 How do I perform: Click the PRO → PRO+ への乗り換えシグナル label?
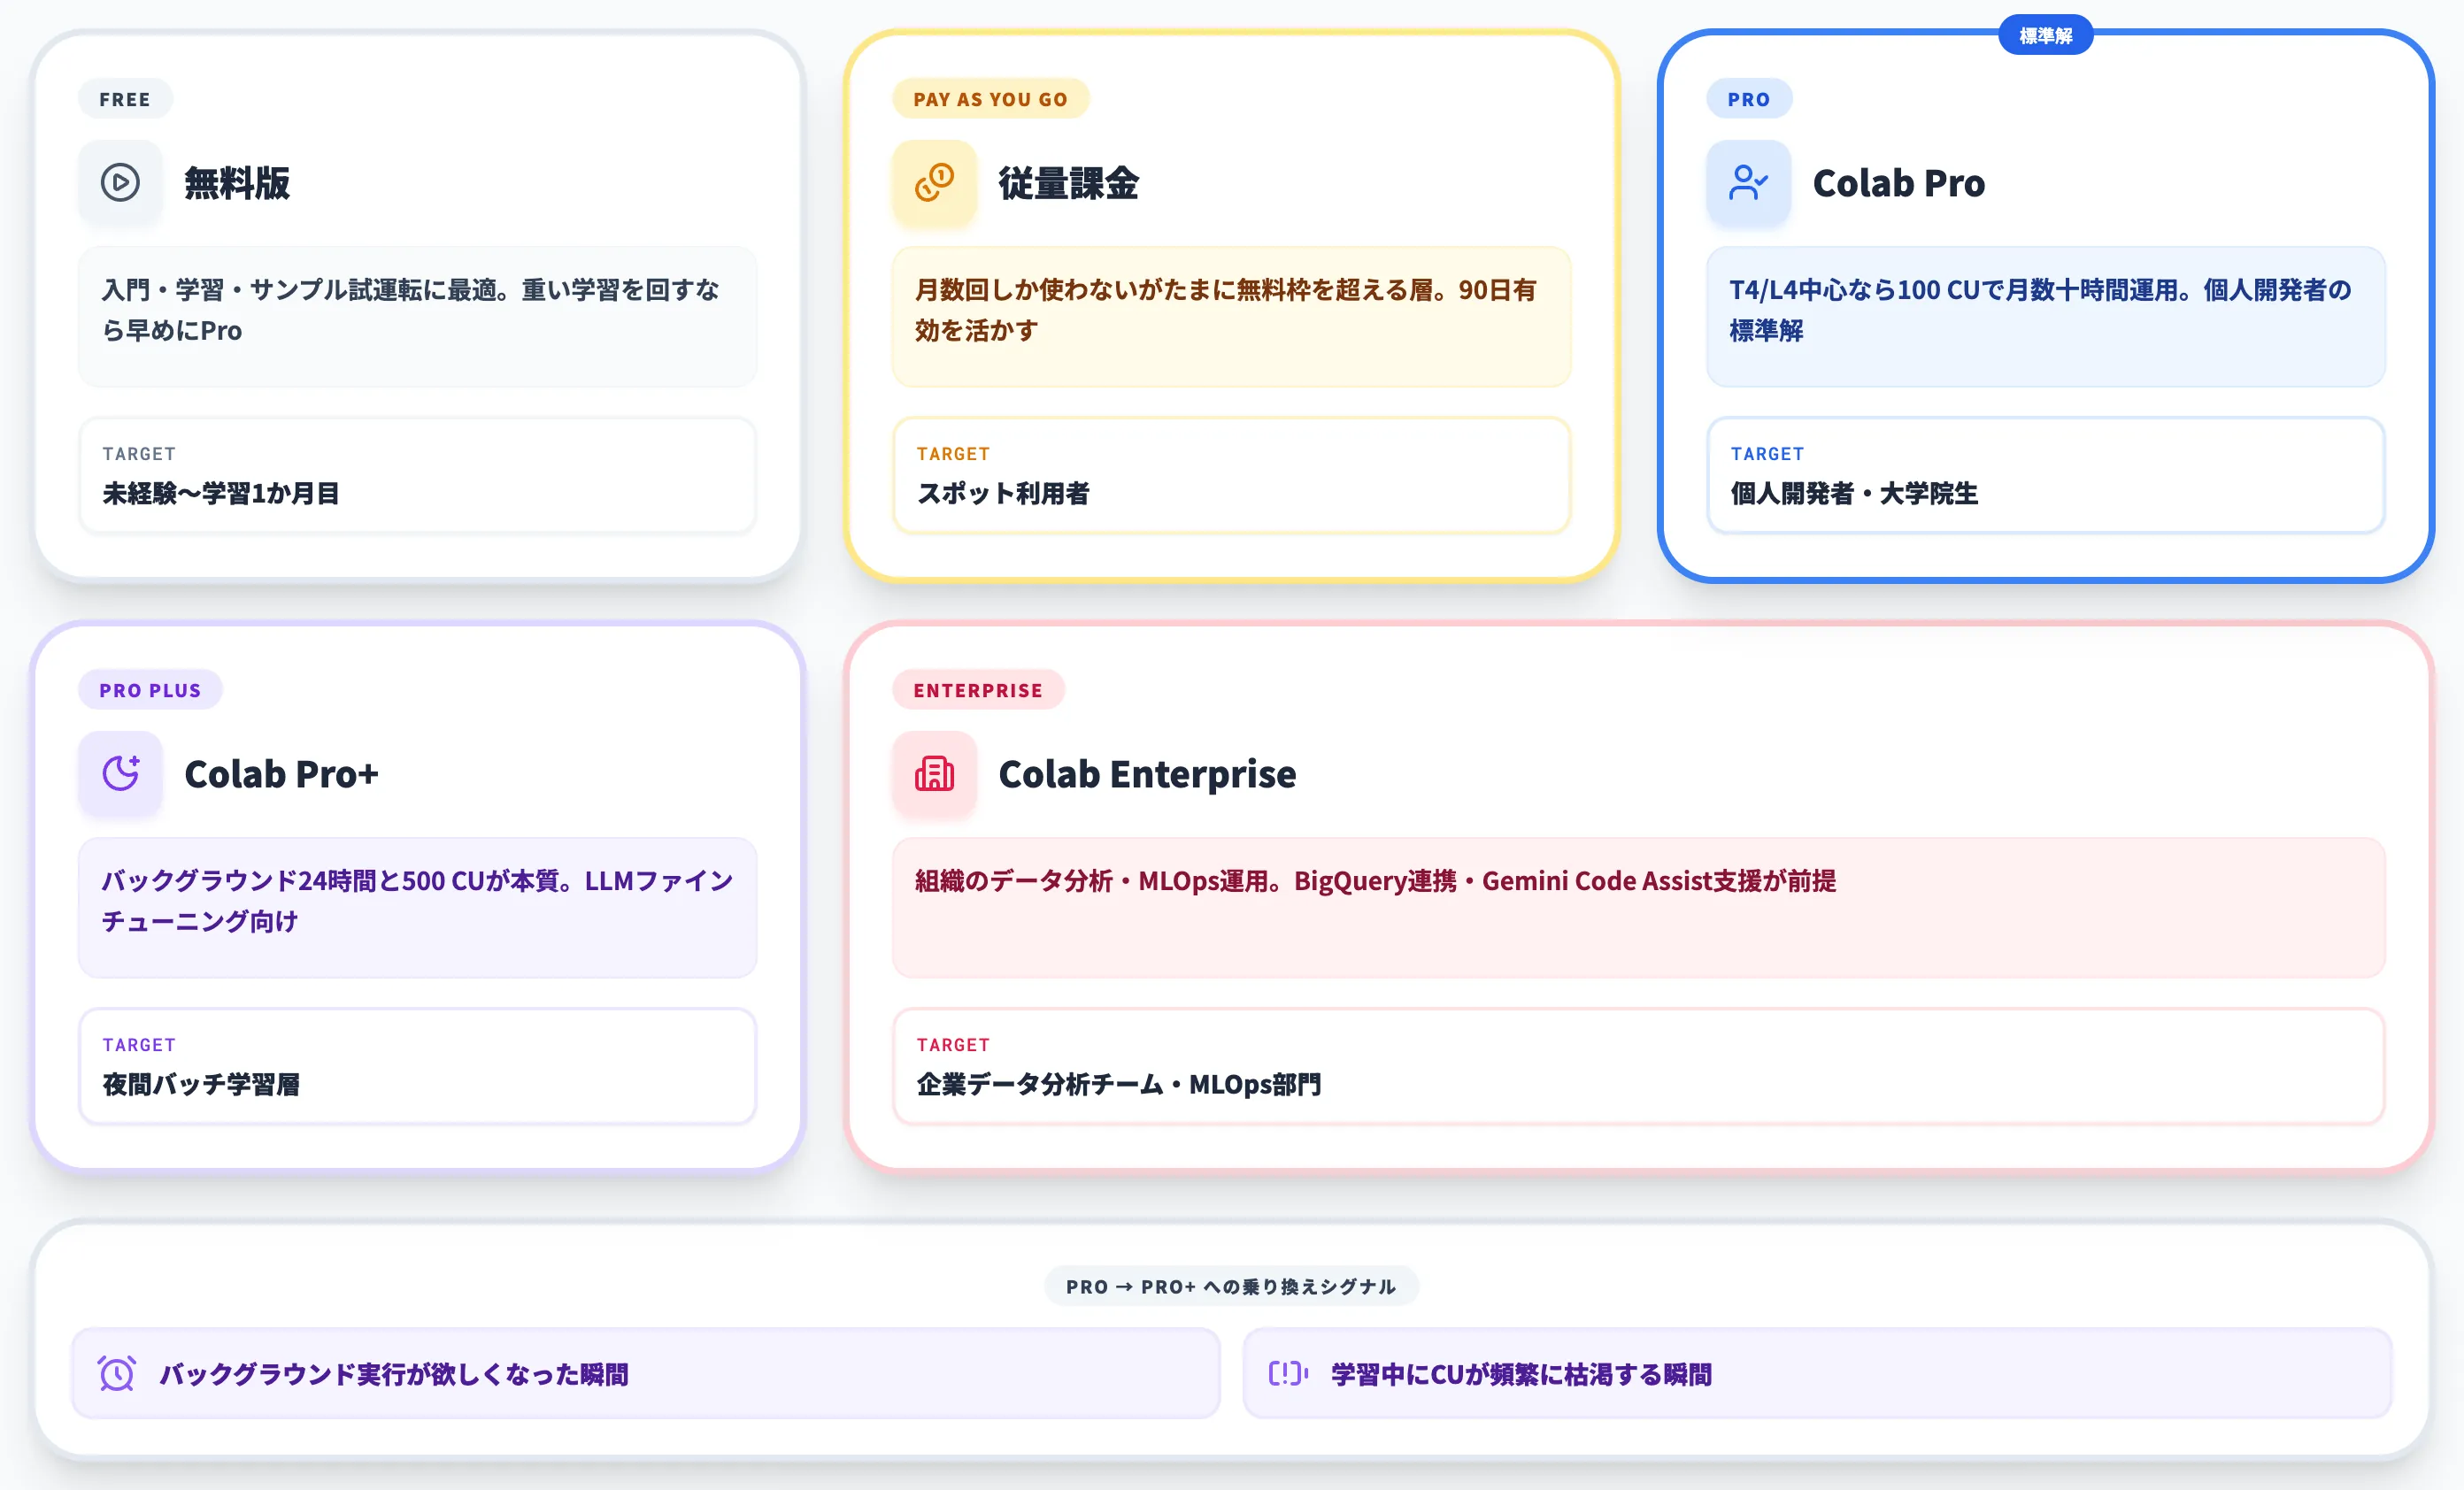click(1231, 1286)
